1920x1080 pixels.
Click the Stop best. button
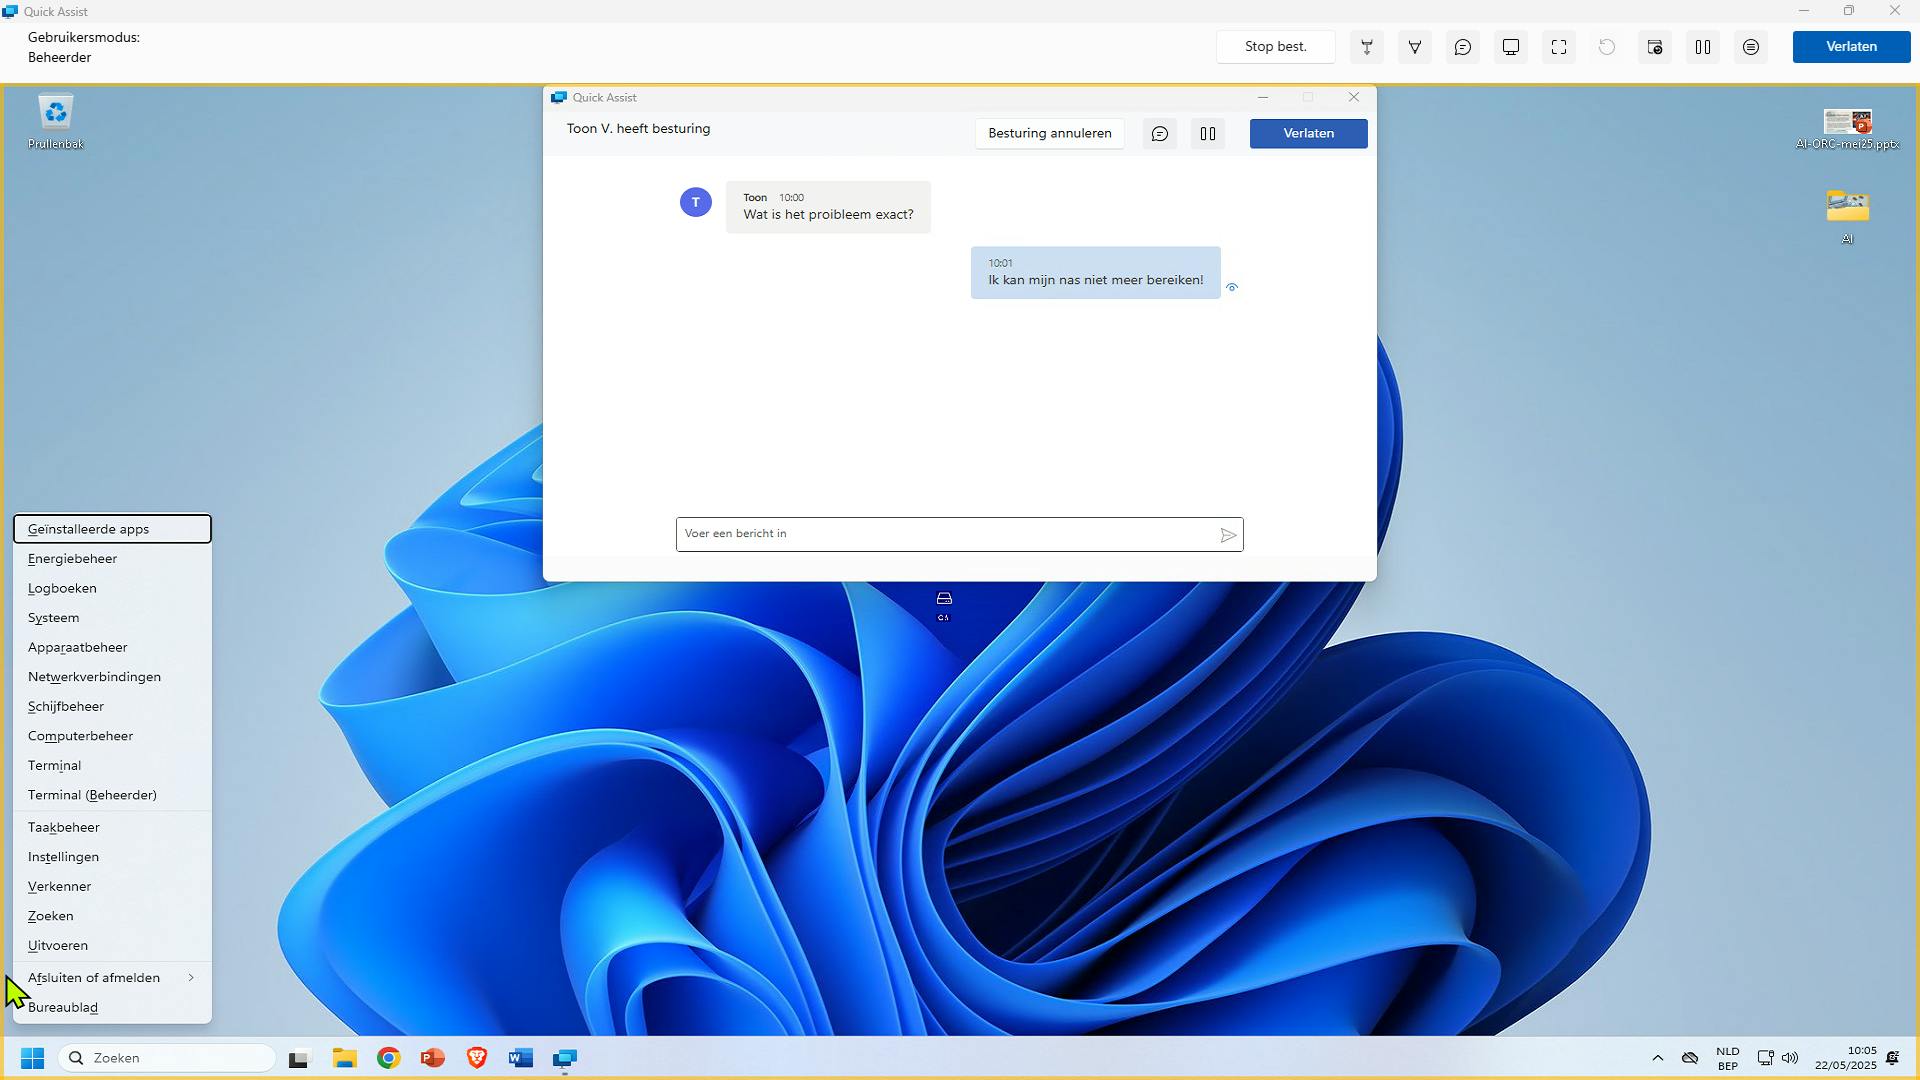click(x=1275, y=47)
